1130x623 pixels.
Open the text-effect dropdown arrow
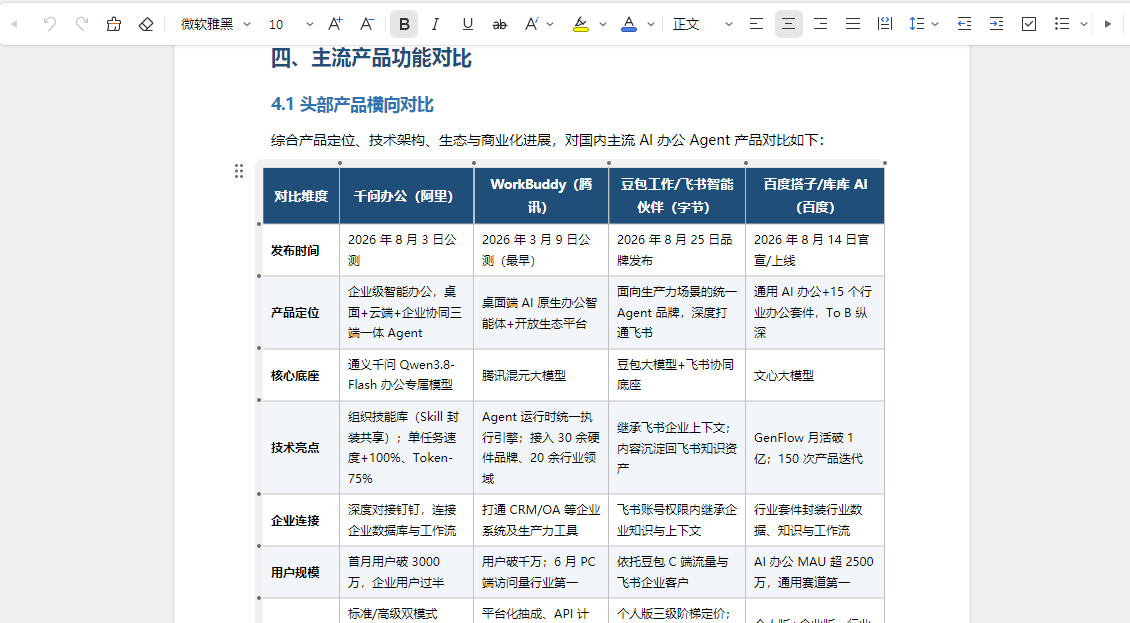pos(551,25)
